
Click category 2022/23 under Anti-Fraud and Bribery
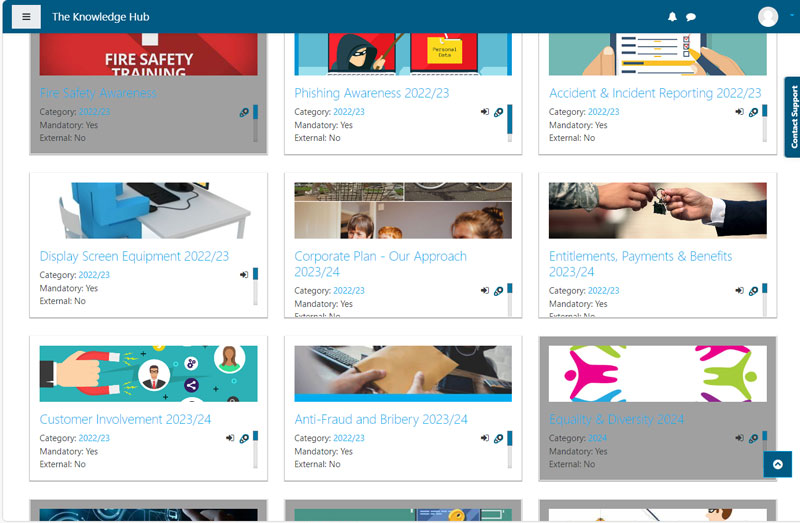(349, 438)
